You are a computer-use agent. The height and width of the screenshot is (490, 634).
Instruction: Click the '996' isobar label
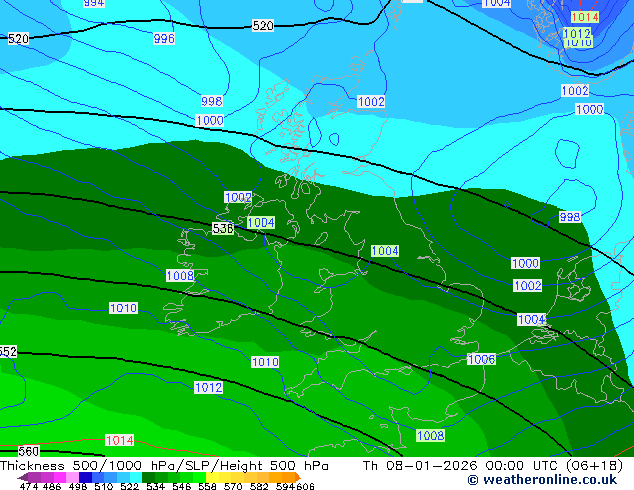pyautogui.click(x=164, y=38)
